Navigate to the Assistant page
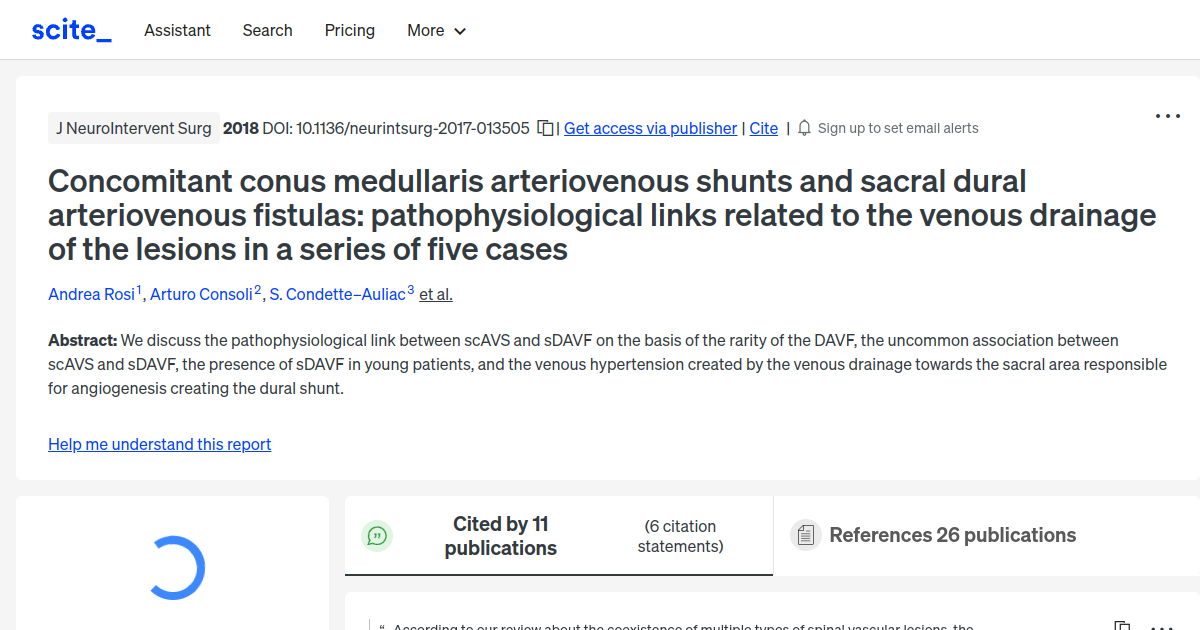Screen dimensions: 1200x630 [177, 30]
